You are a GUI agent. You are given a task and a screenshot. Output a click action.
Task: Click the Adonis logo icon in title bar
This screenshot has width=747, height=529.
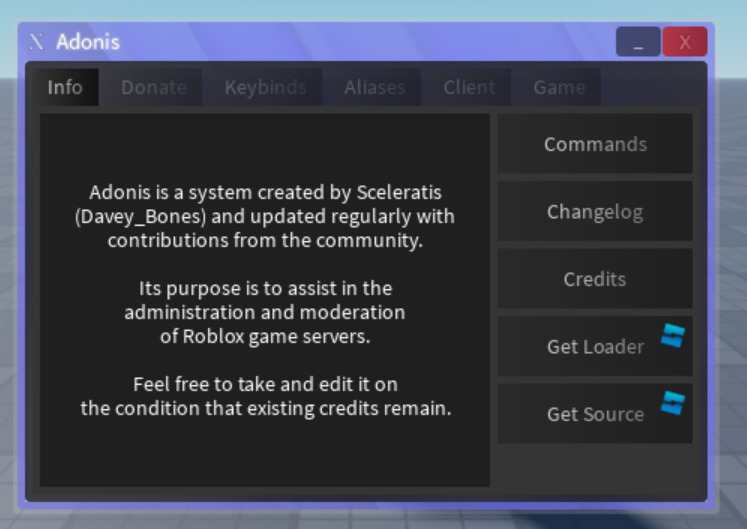coord(37,42)
